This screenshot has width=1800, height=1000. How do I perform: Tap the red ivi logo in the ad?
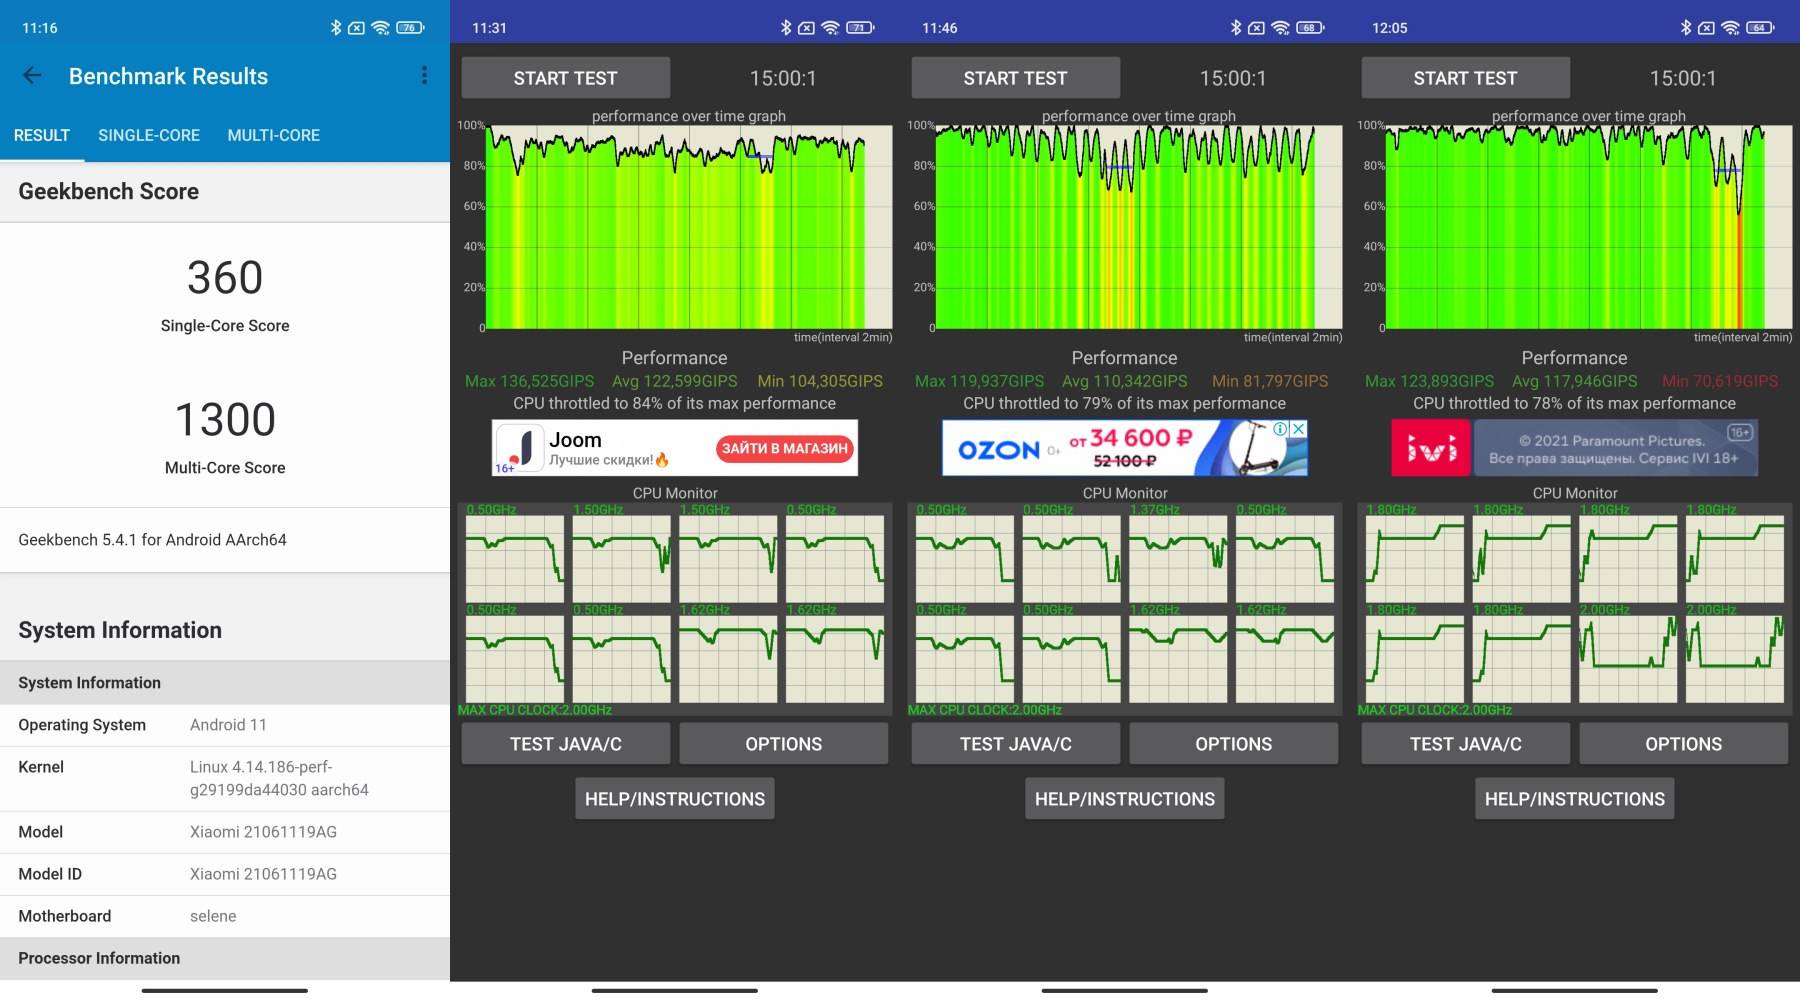pyautogui.click(x=1431, y=448)
